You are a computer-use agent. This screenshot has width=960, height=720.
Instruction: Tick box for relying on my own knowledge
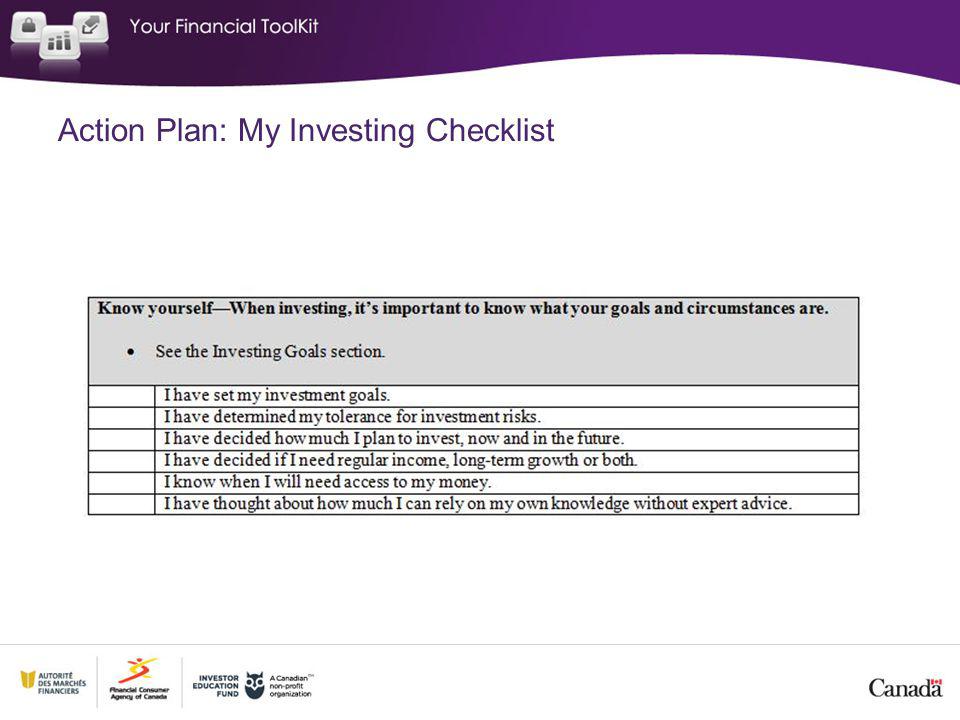121,504
